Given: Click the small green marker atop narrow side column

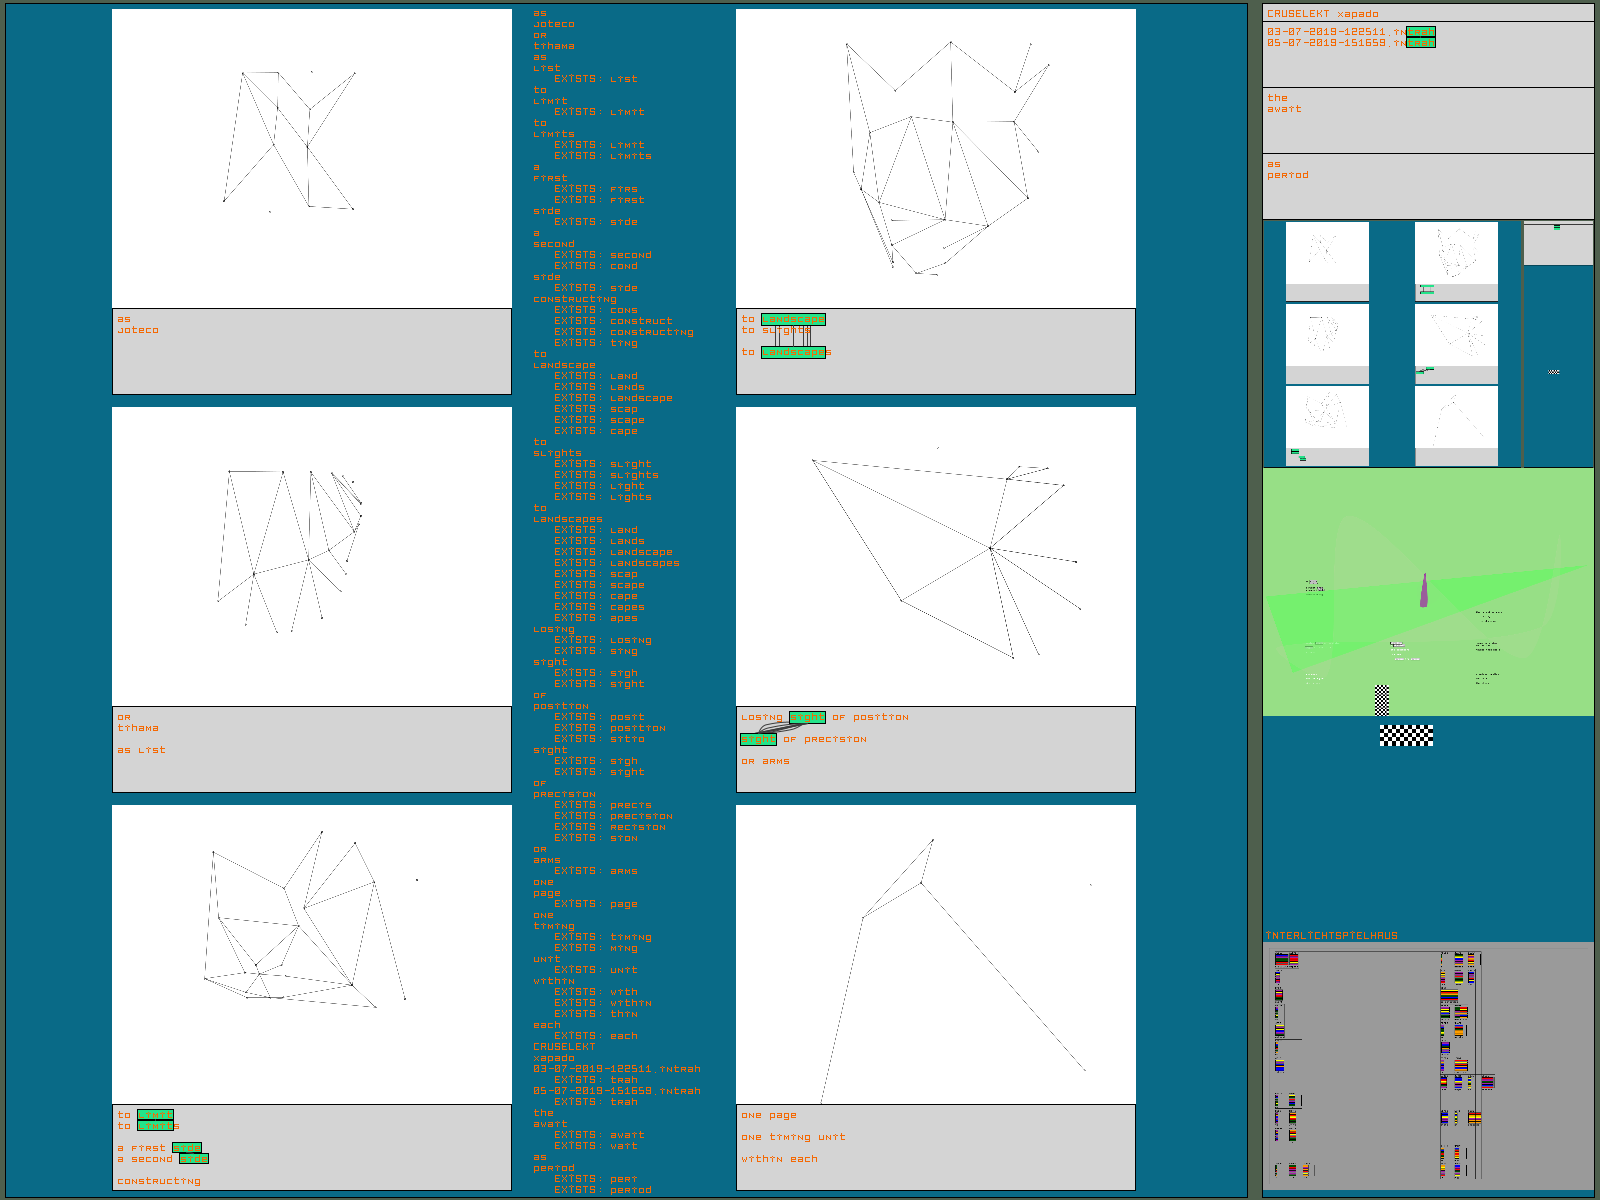Looking at the screenshot, I should tap(1556, 227).
